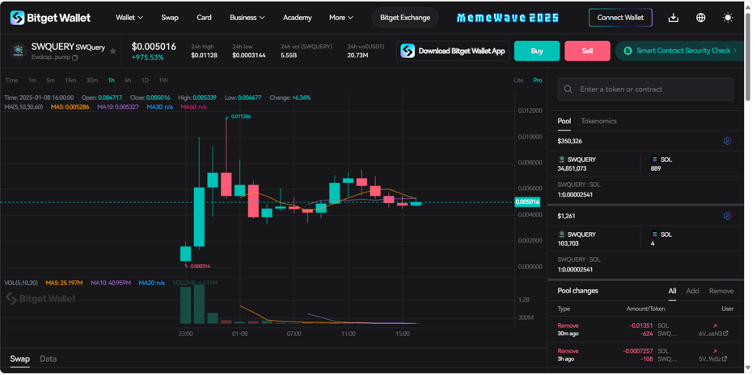Open pool icon beside $350,326
755x375 pixels.
click(727, 141)
